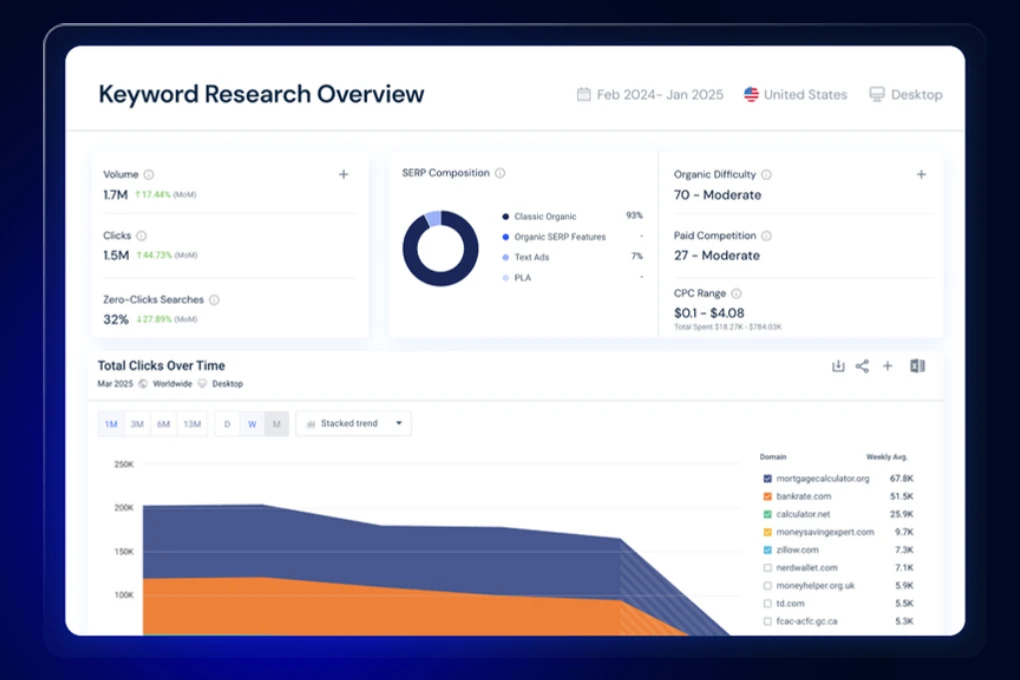Image resolution: width=1020 pixels, height=680 pixels.
Task: Download the Total Clicks Over Time chart
Action: 838,366
